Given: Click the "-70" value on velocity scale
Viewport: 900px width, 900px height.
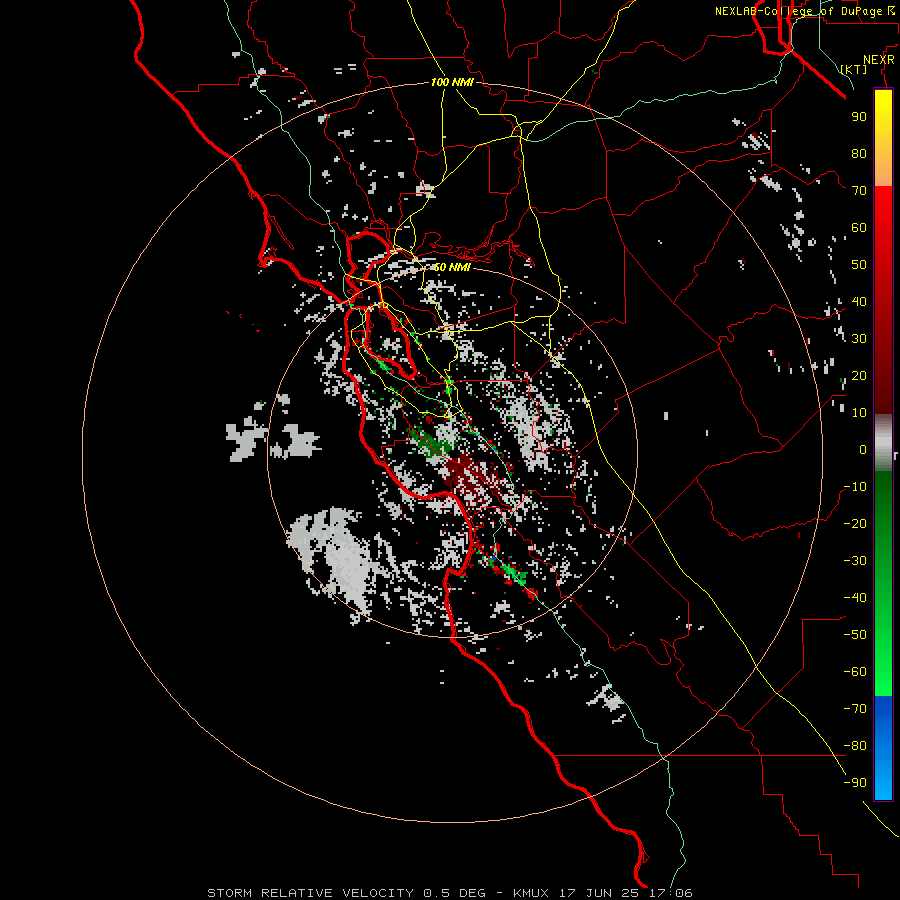Looking at the screenshot, I should tap(855, 709).
